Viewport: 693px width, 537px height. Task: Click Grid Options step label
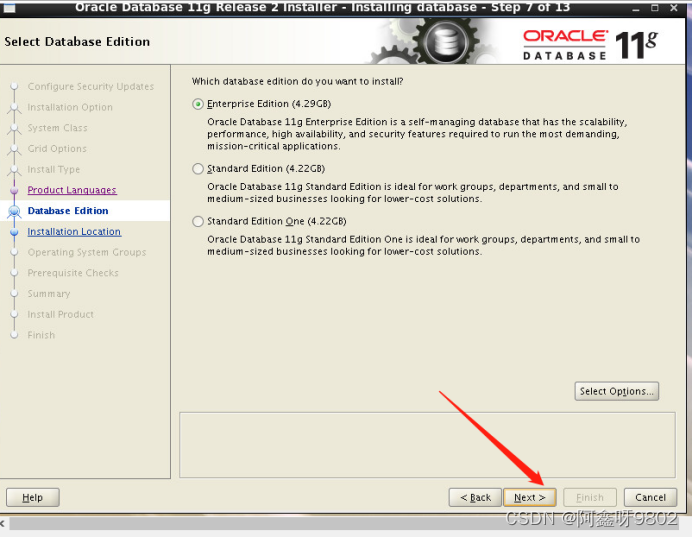pyautogui.click(x=57, y=149)
